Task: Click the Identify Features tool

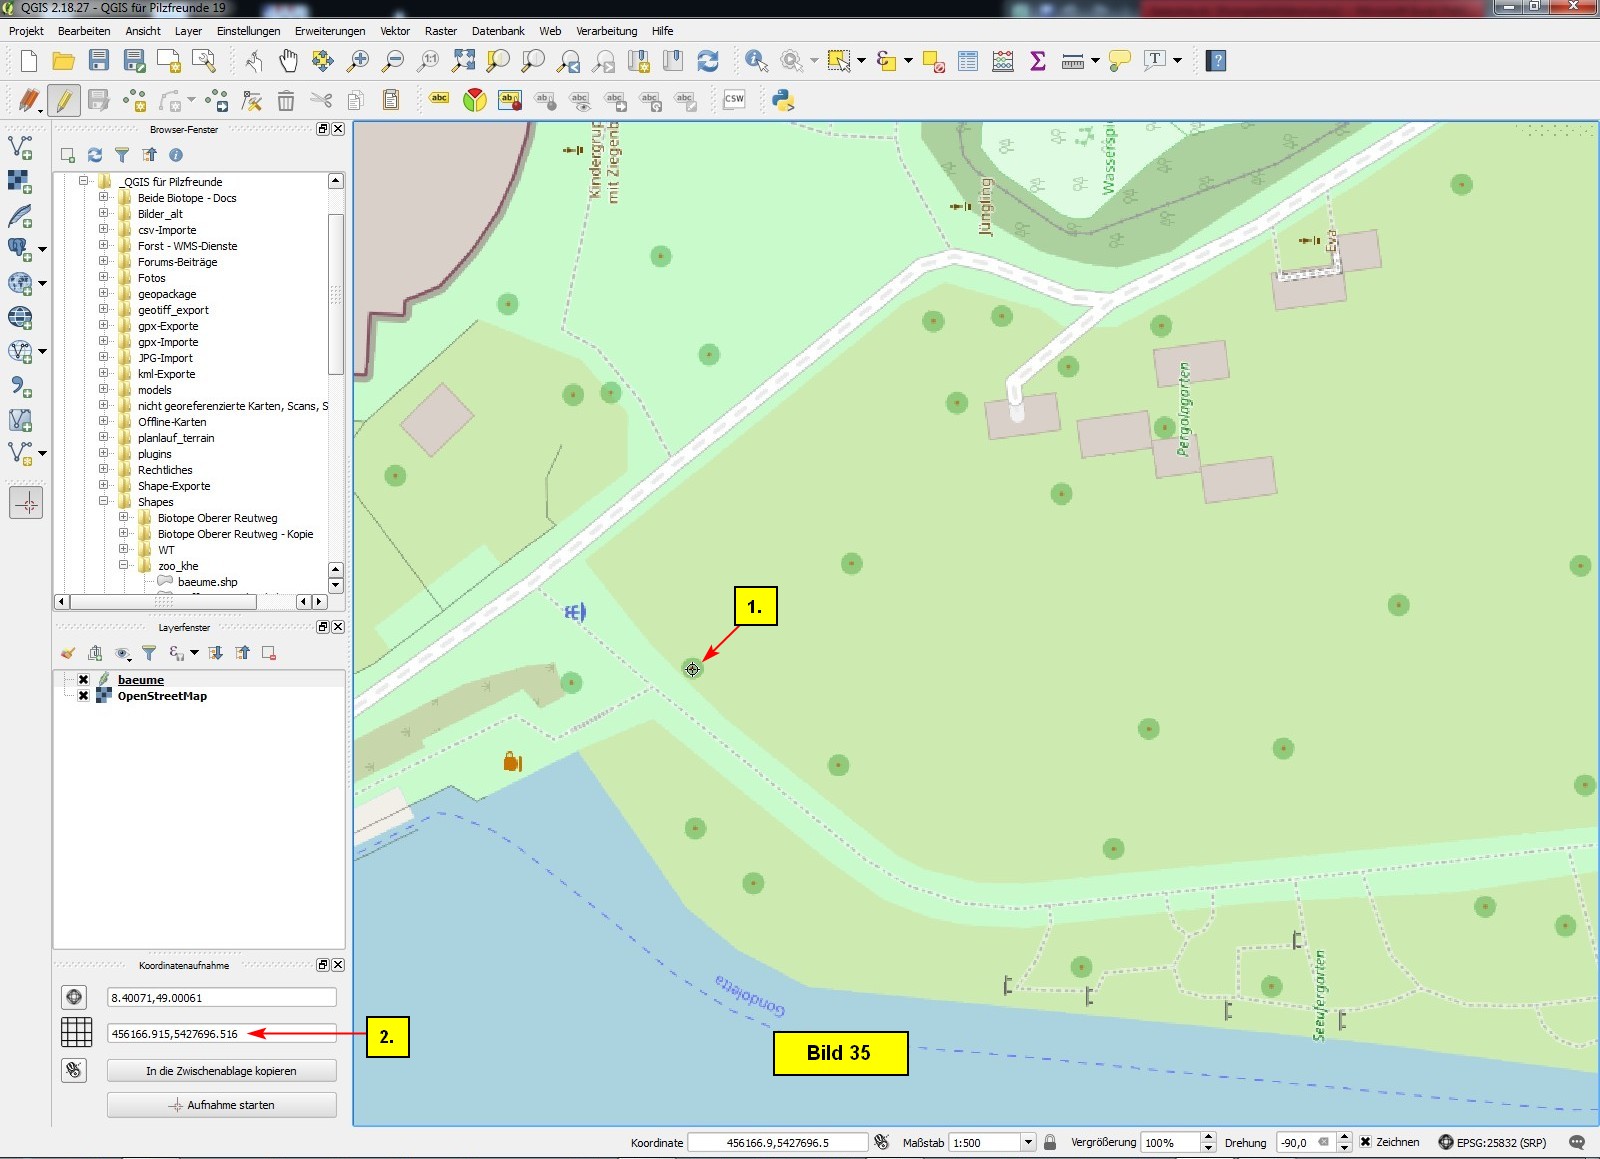Action: [x=756, y=61]
